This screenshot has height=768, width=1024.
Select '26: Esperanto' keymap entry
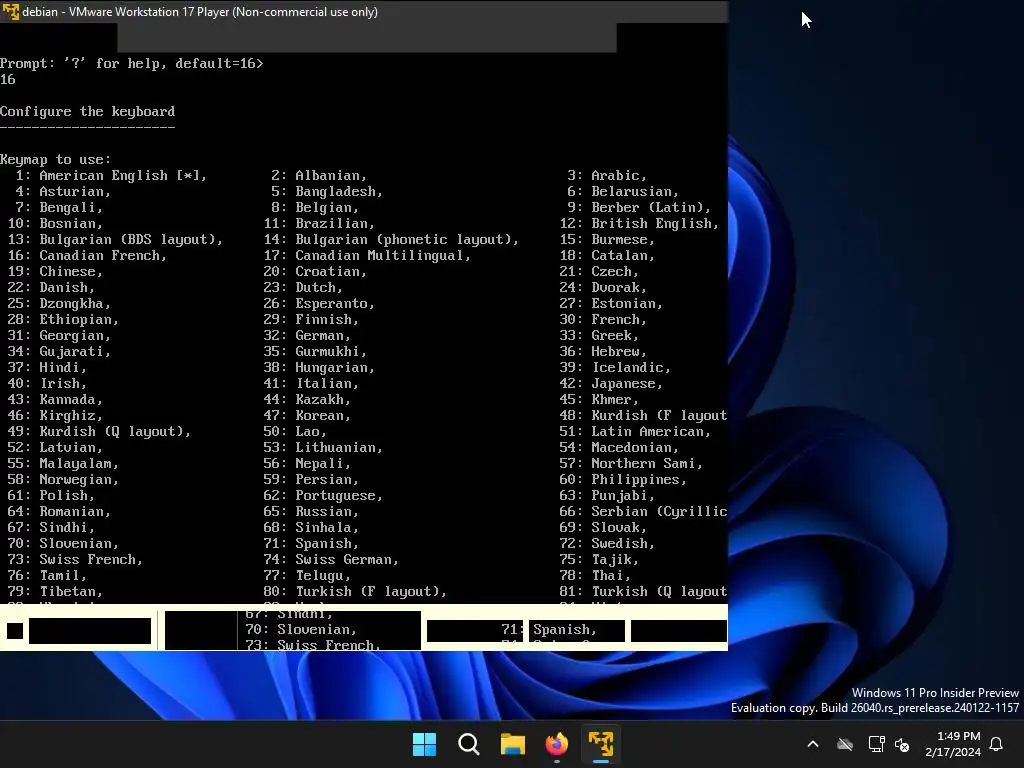tap(319, 304)
